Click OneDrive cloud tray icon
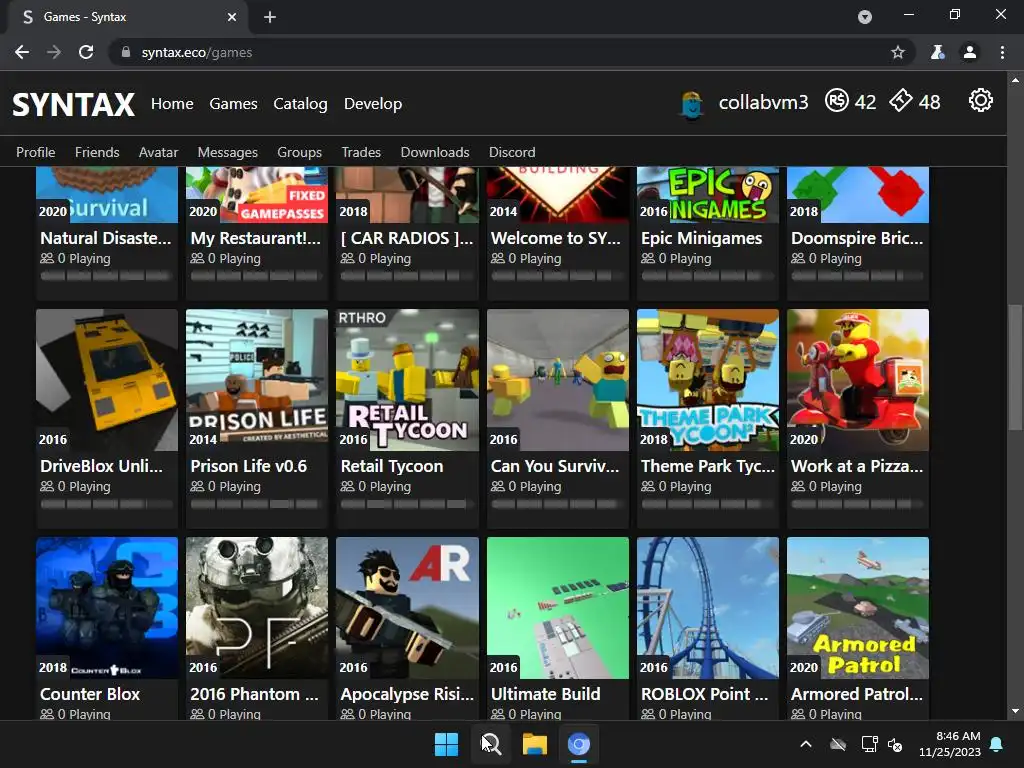The width and height of the screenshot is (1024, 768). coord(839,744)
